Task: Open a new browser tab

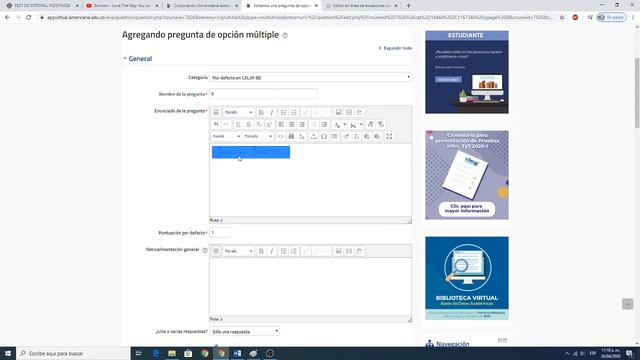Action: (408, 6)
